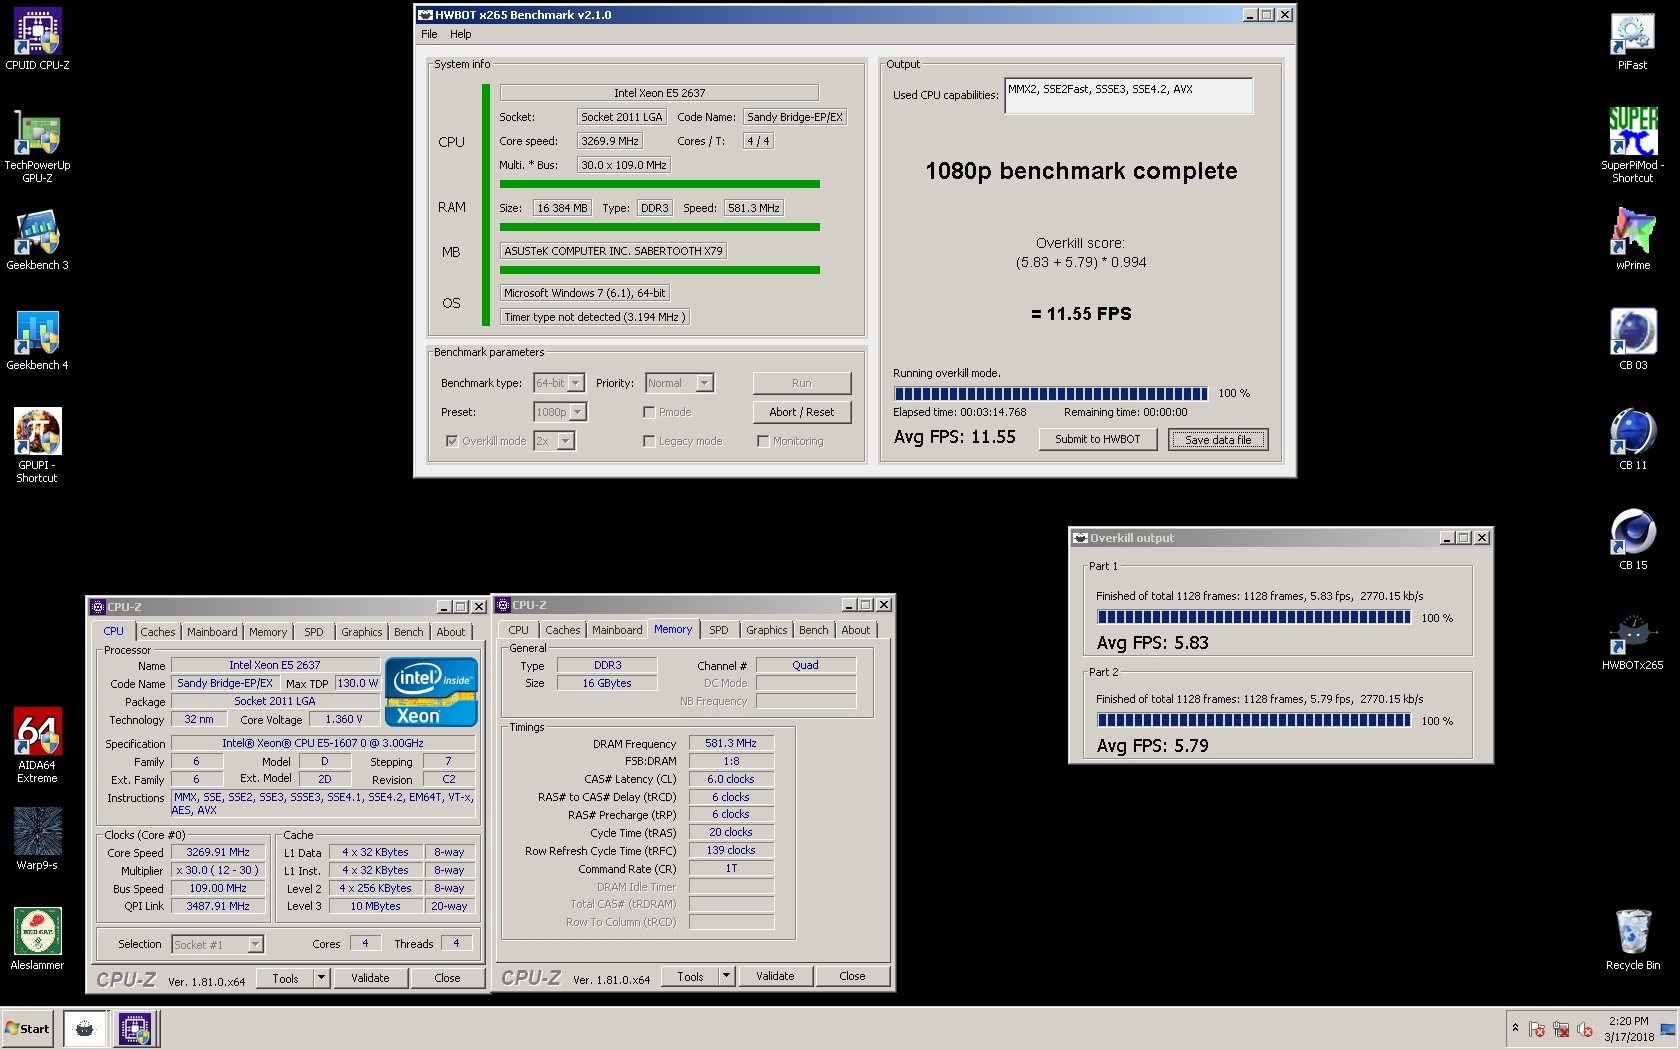Expand Tools arrow in right CPU-Z

[727, 976]
